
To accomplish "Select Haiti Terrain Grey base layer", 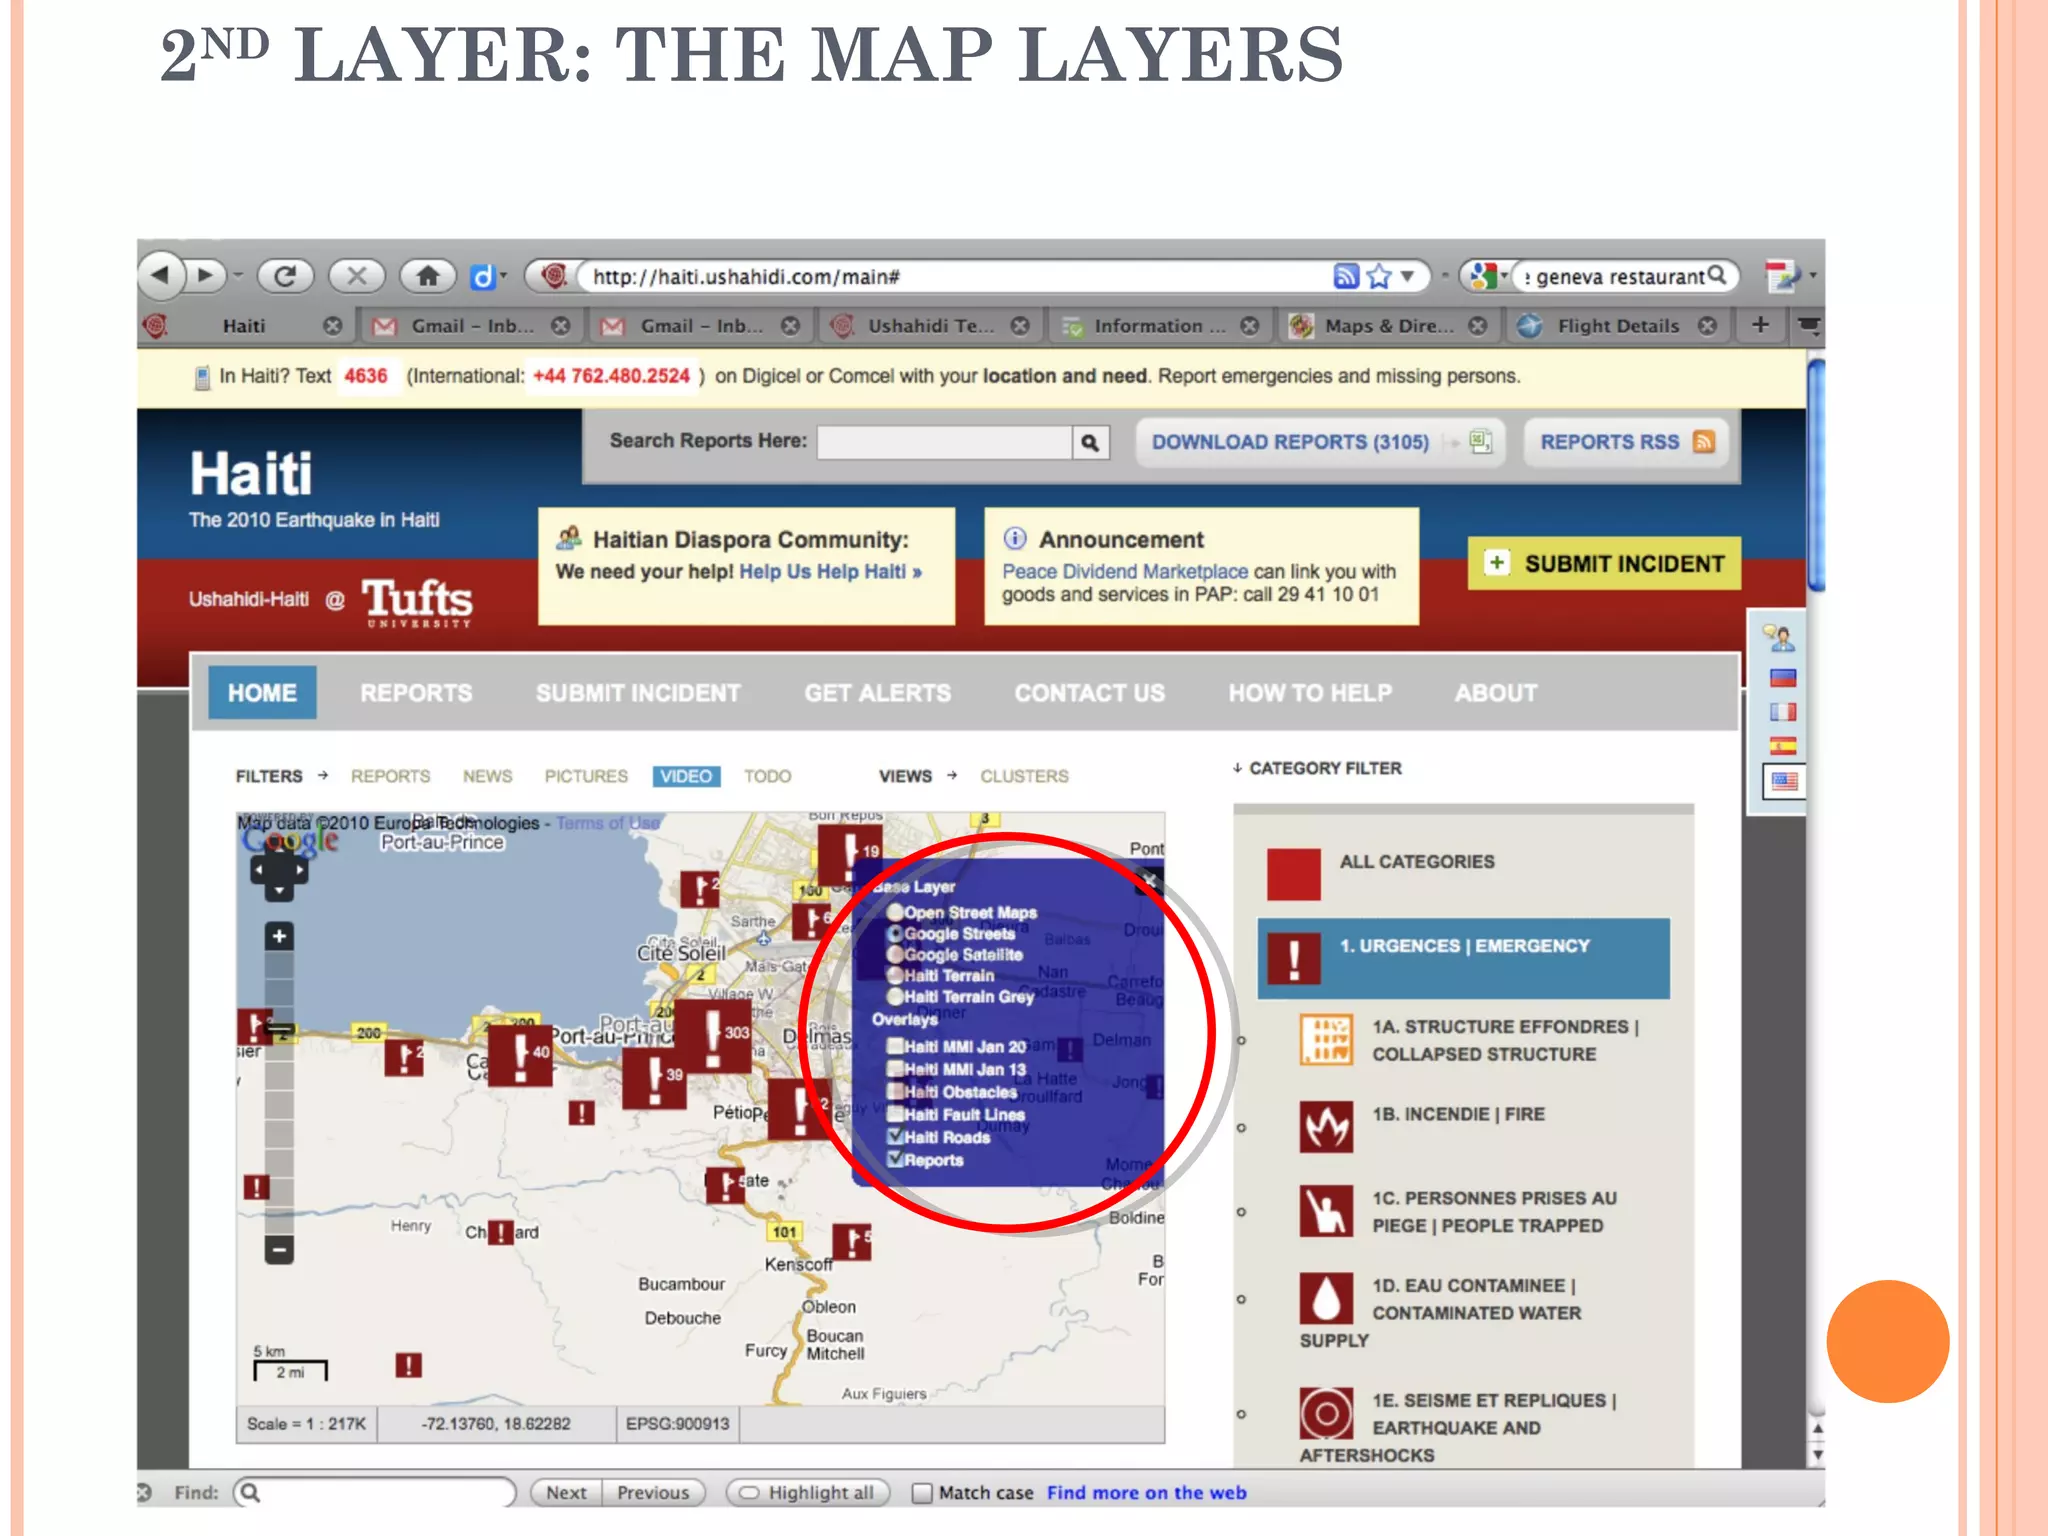I will tap(895, 996).
